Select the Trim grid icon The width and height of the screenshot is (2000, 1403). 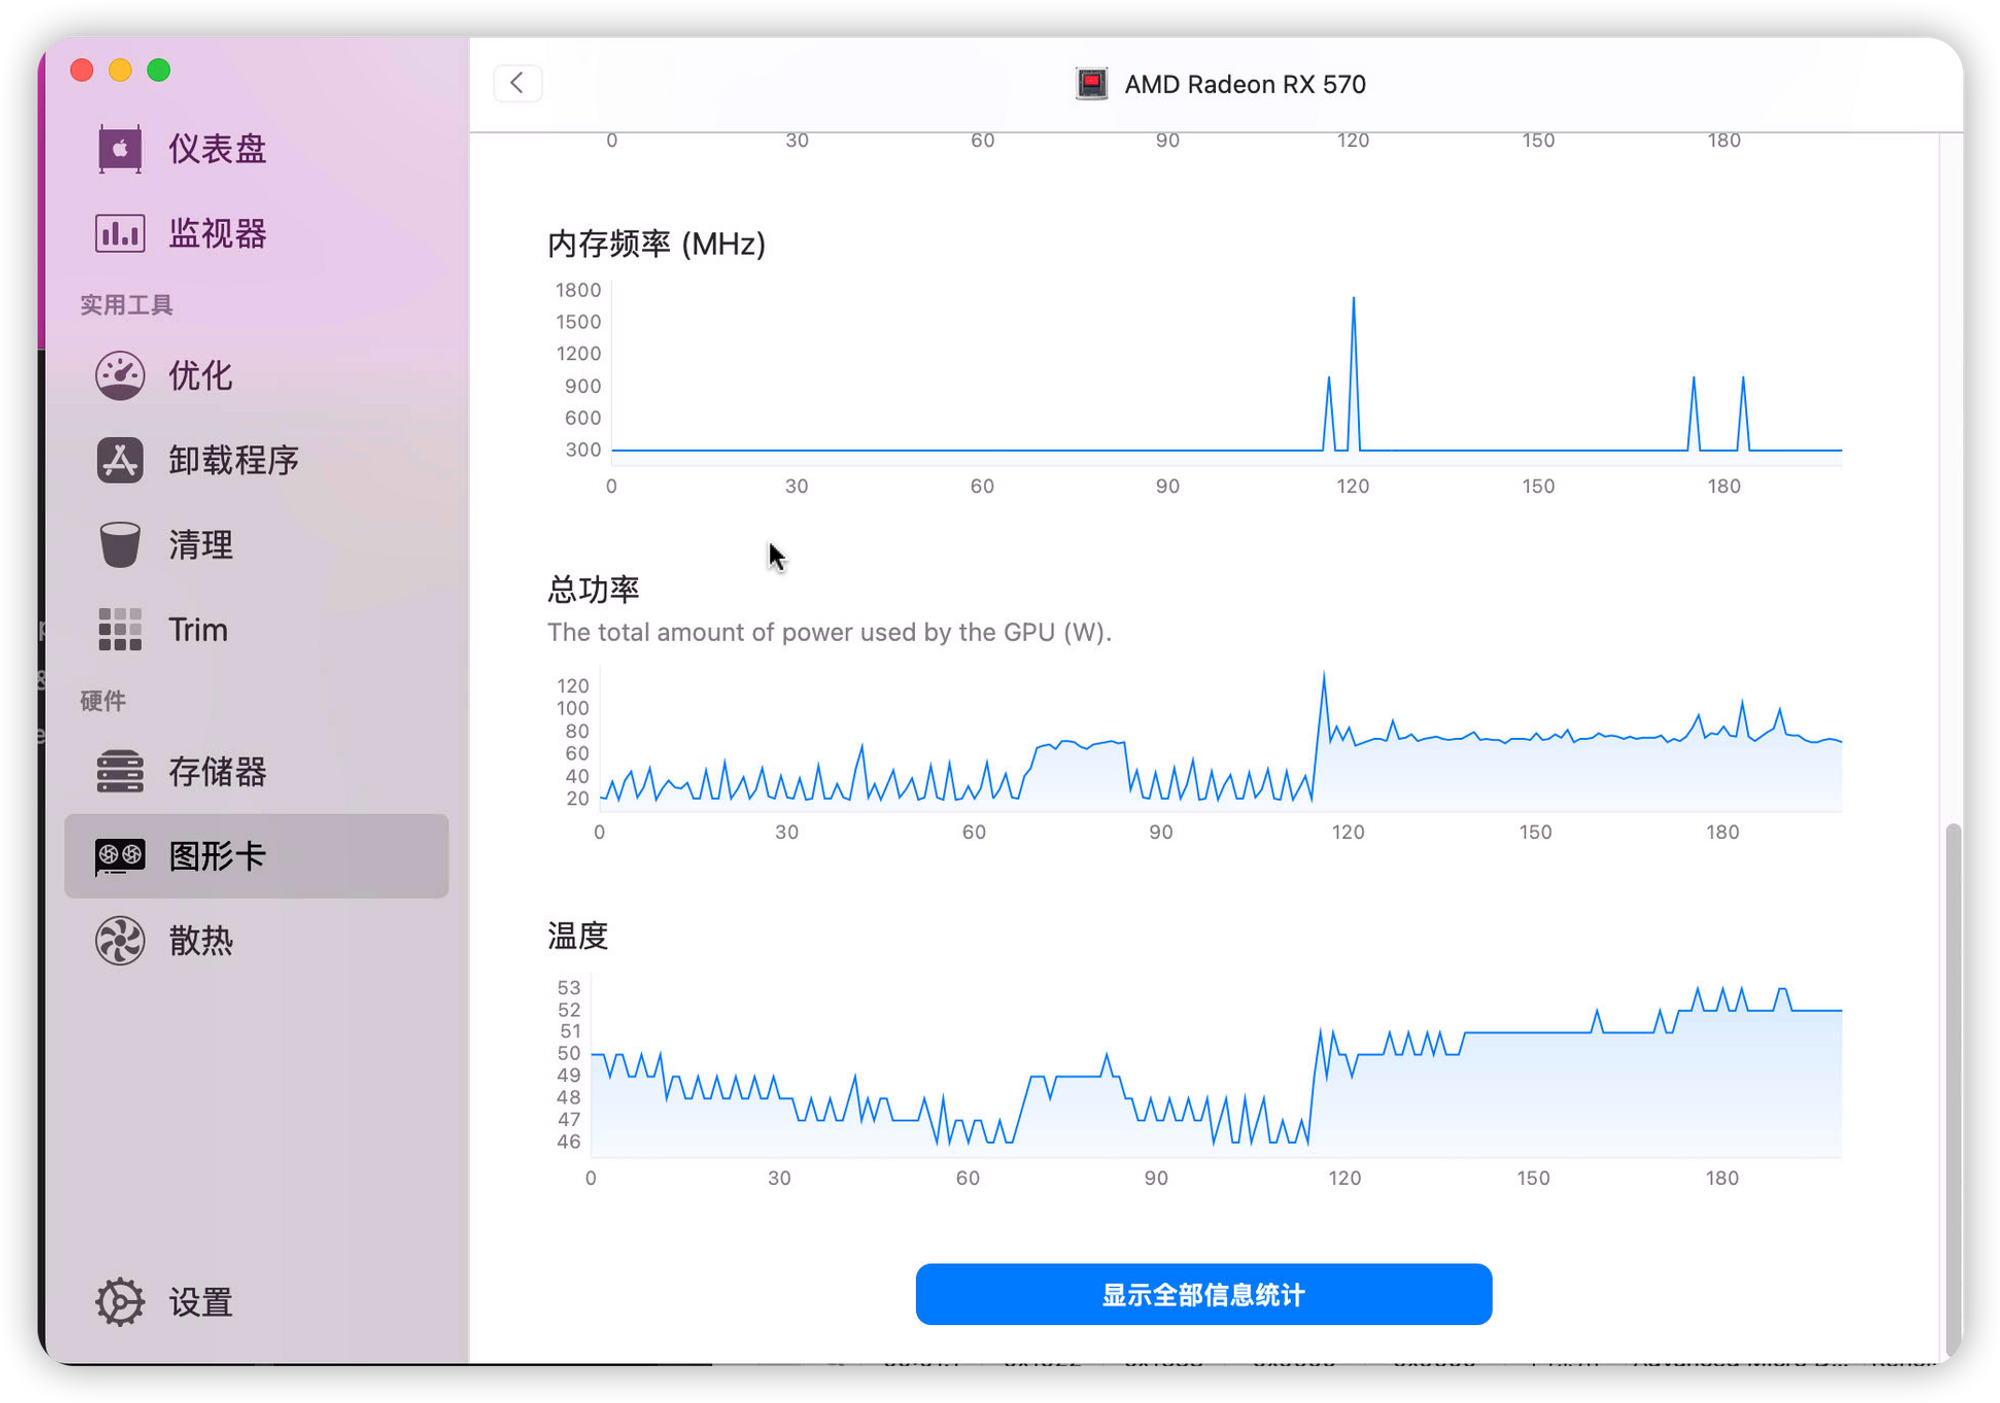[119, 630]
